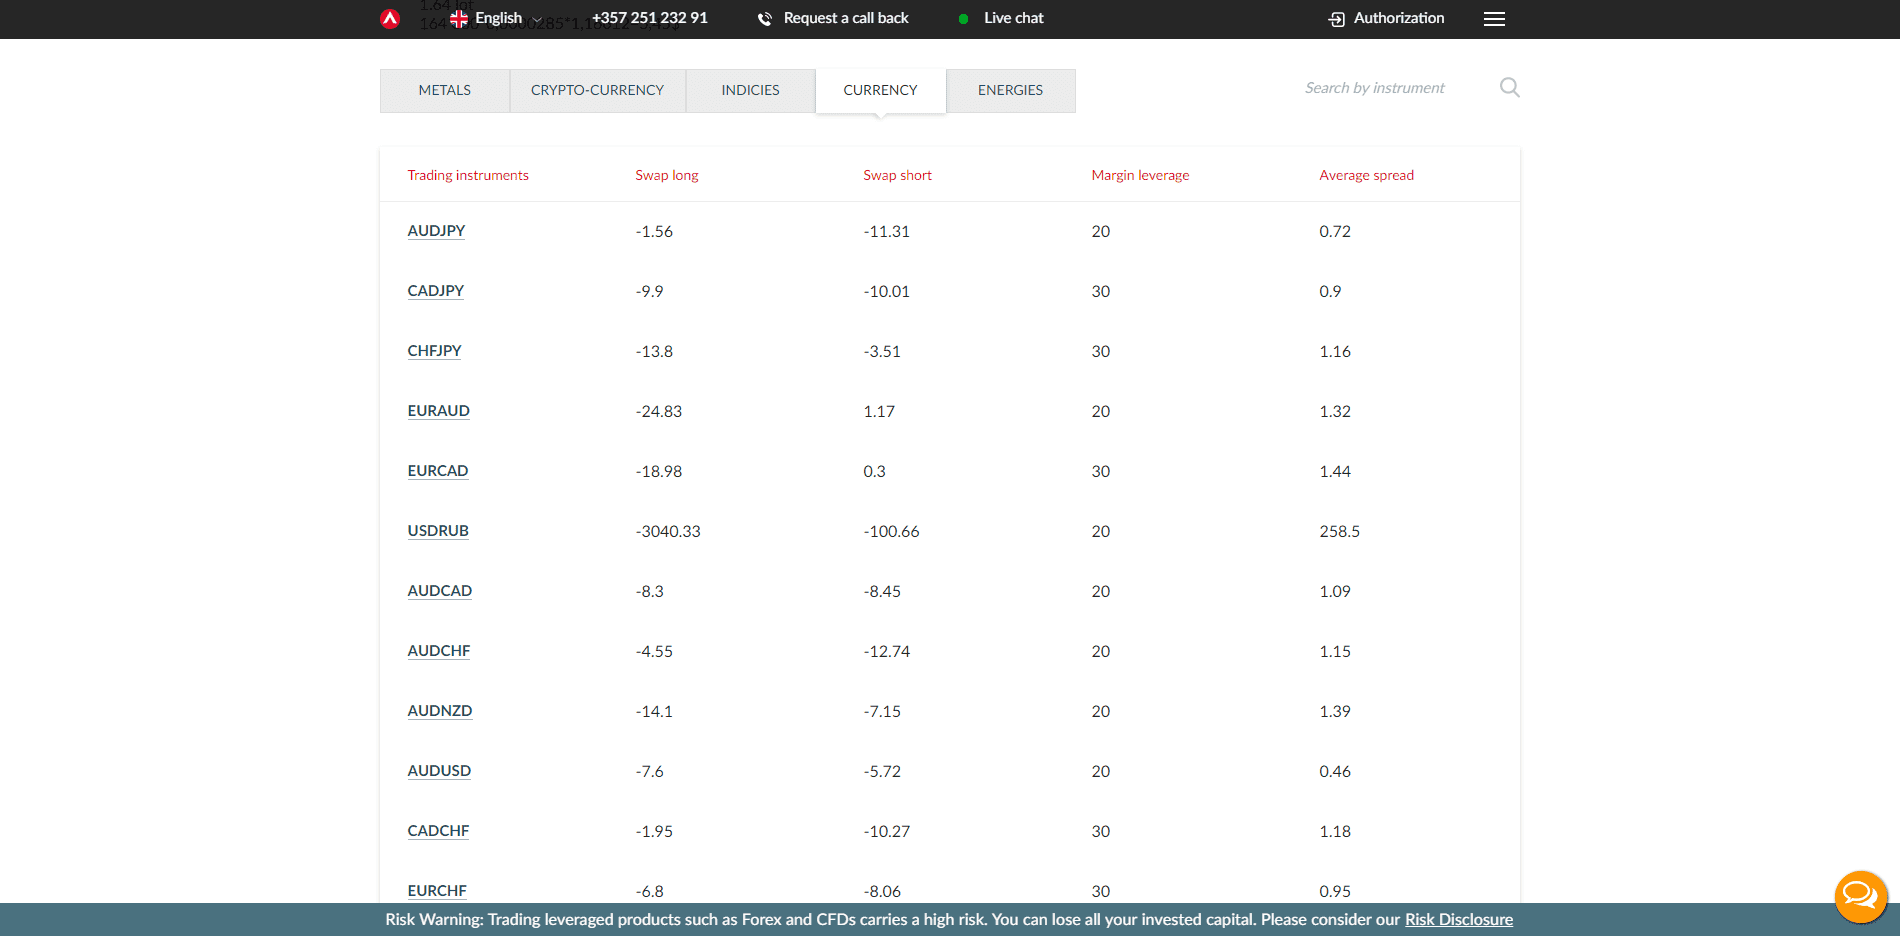This screenshot has width=1900, height=936.
Task: Click the green Live chat status dot
Action: click(x=963, y=19)
